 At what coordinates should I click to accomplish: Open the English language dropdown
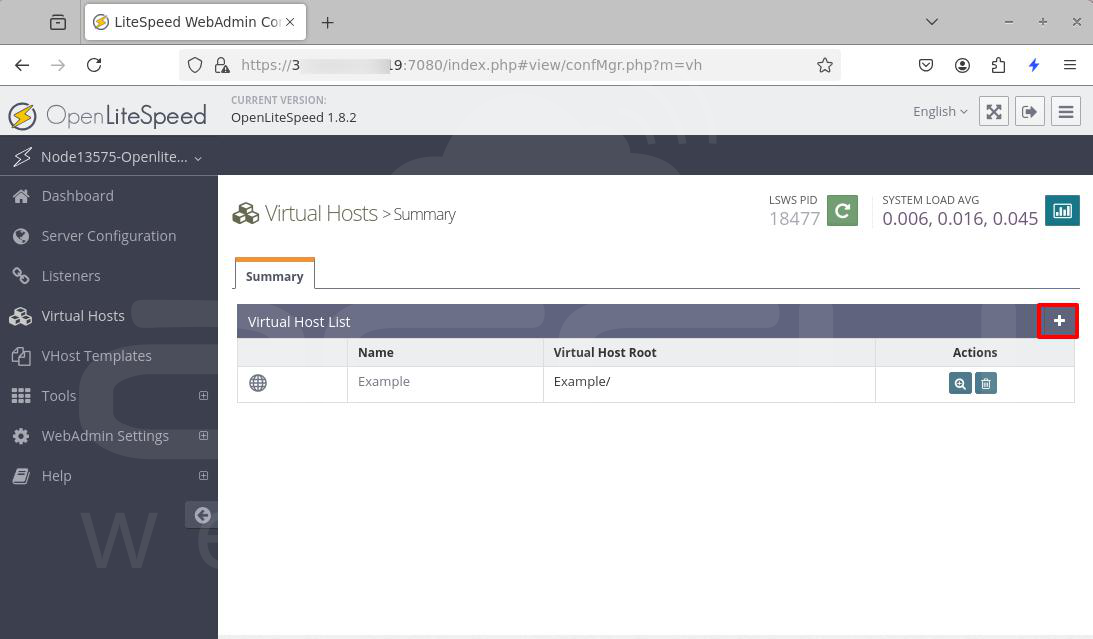coord(940,111)
